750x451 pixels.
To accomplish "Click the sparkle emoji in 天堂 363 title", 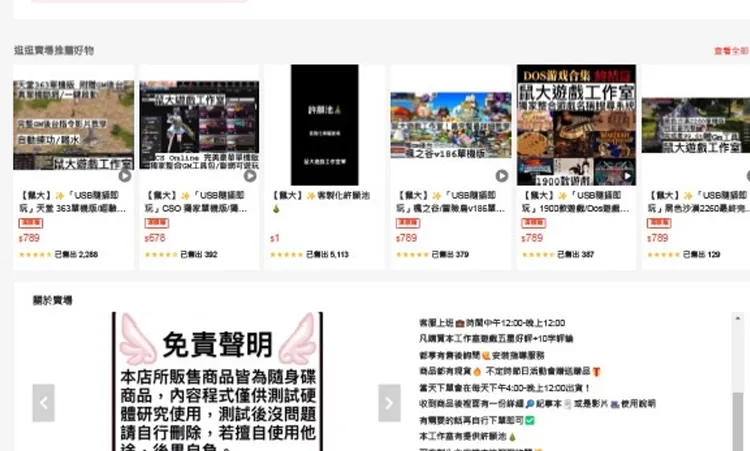I will coord(59,196).
